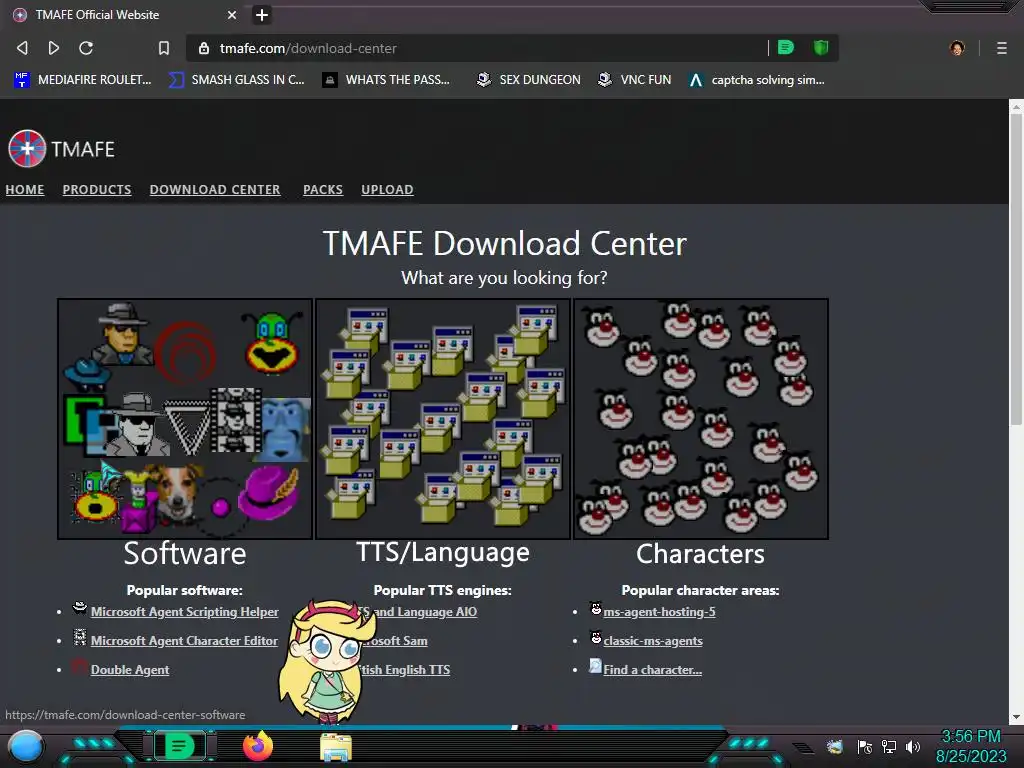The height and width of the screenshot is (768, 1024).
Task: Open the Start orb on the taskbar
Action: point(26,747)
